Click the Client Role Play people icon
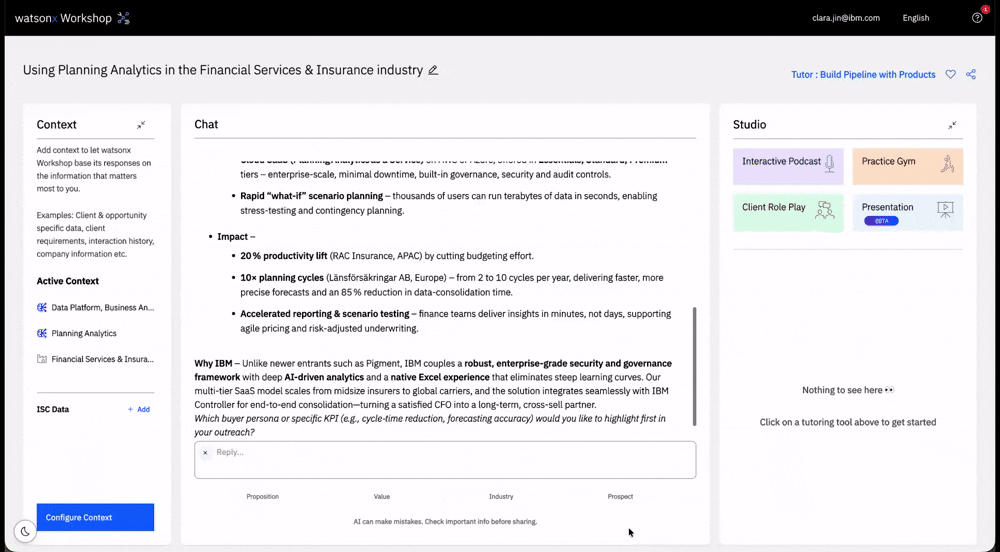Viewport: 1000px width, 552px height. tap(825, 210)
